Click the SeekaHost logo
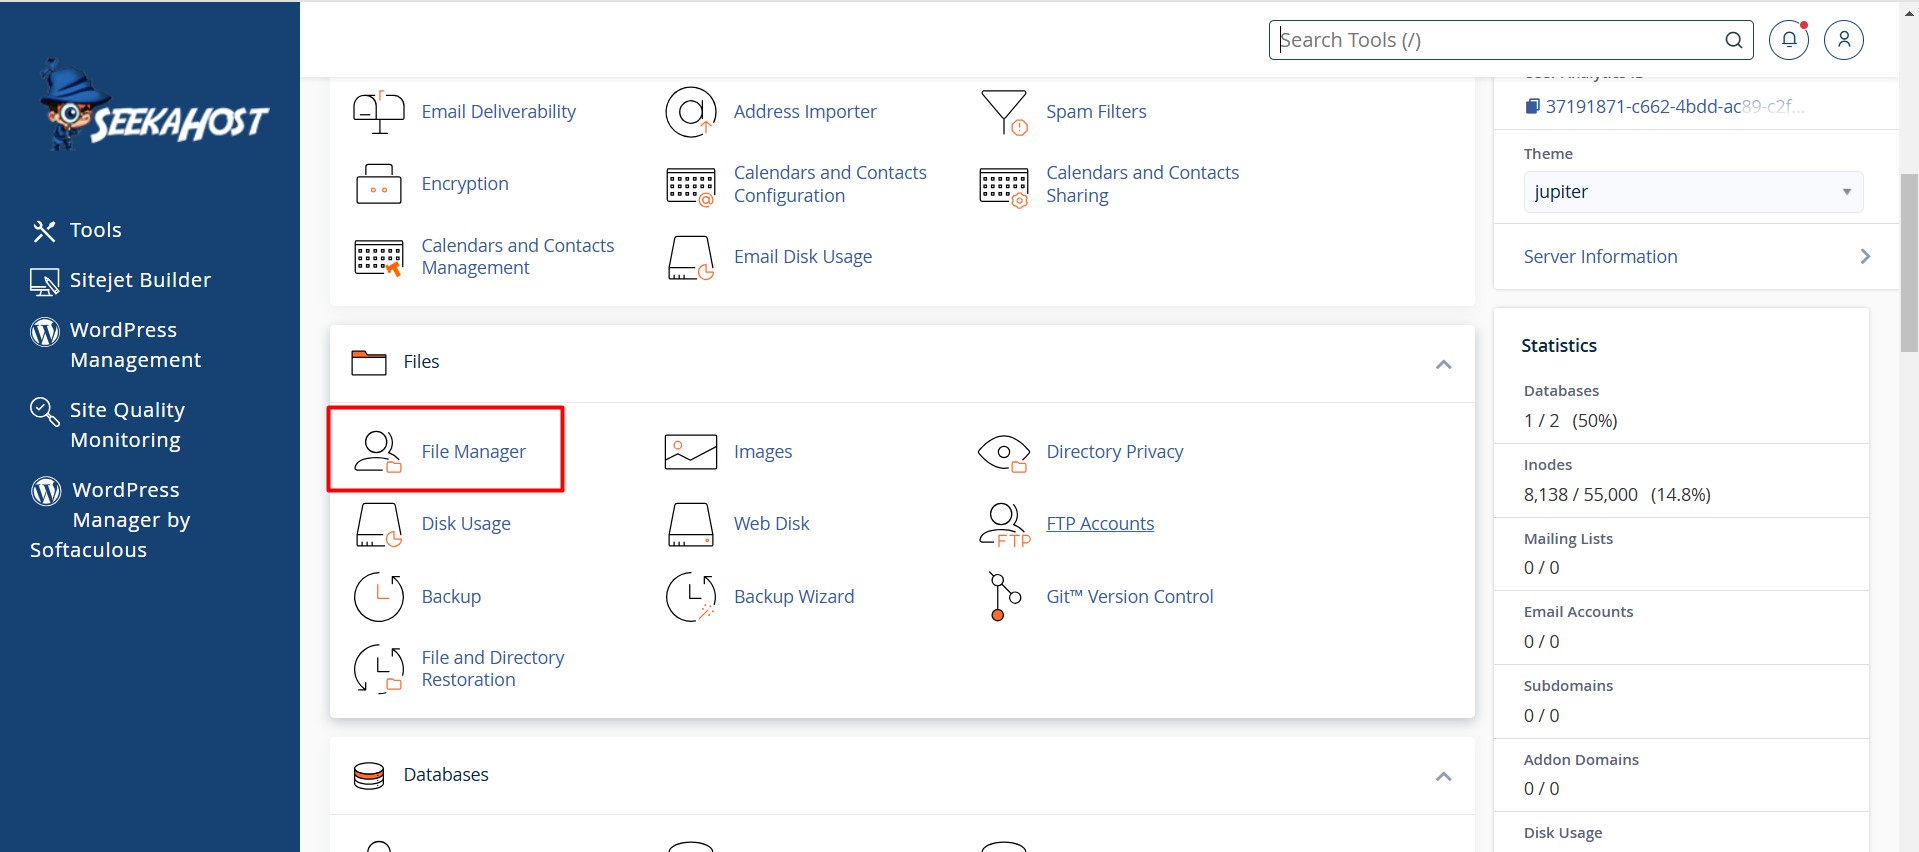Image resolution: width=1919 pixels, height=852 pixels. tap(153, 106)
